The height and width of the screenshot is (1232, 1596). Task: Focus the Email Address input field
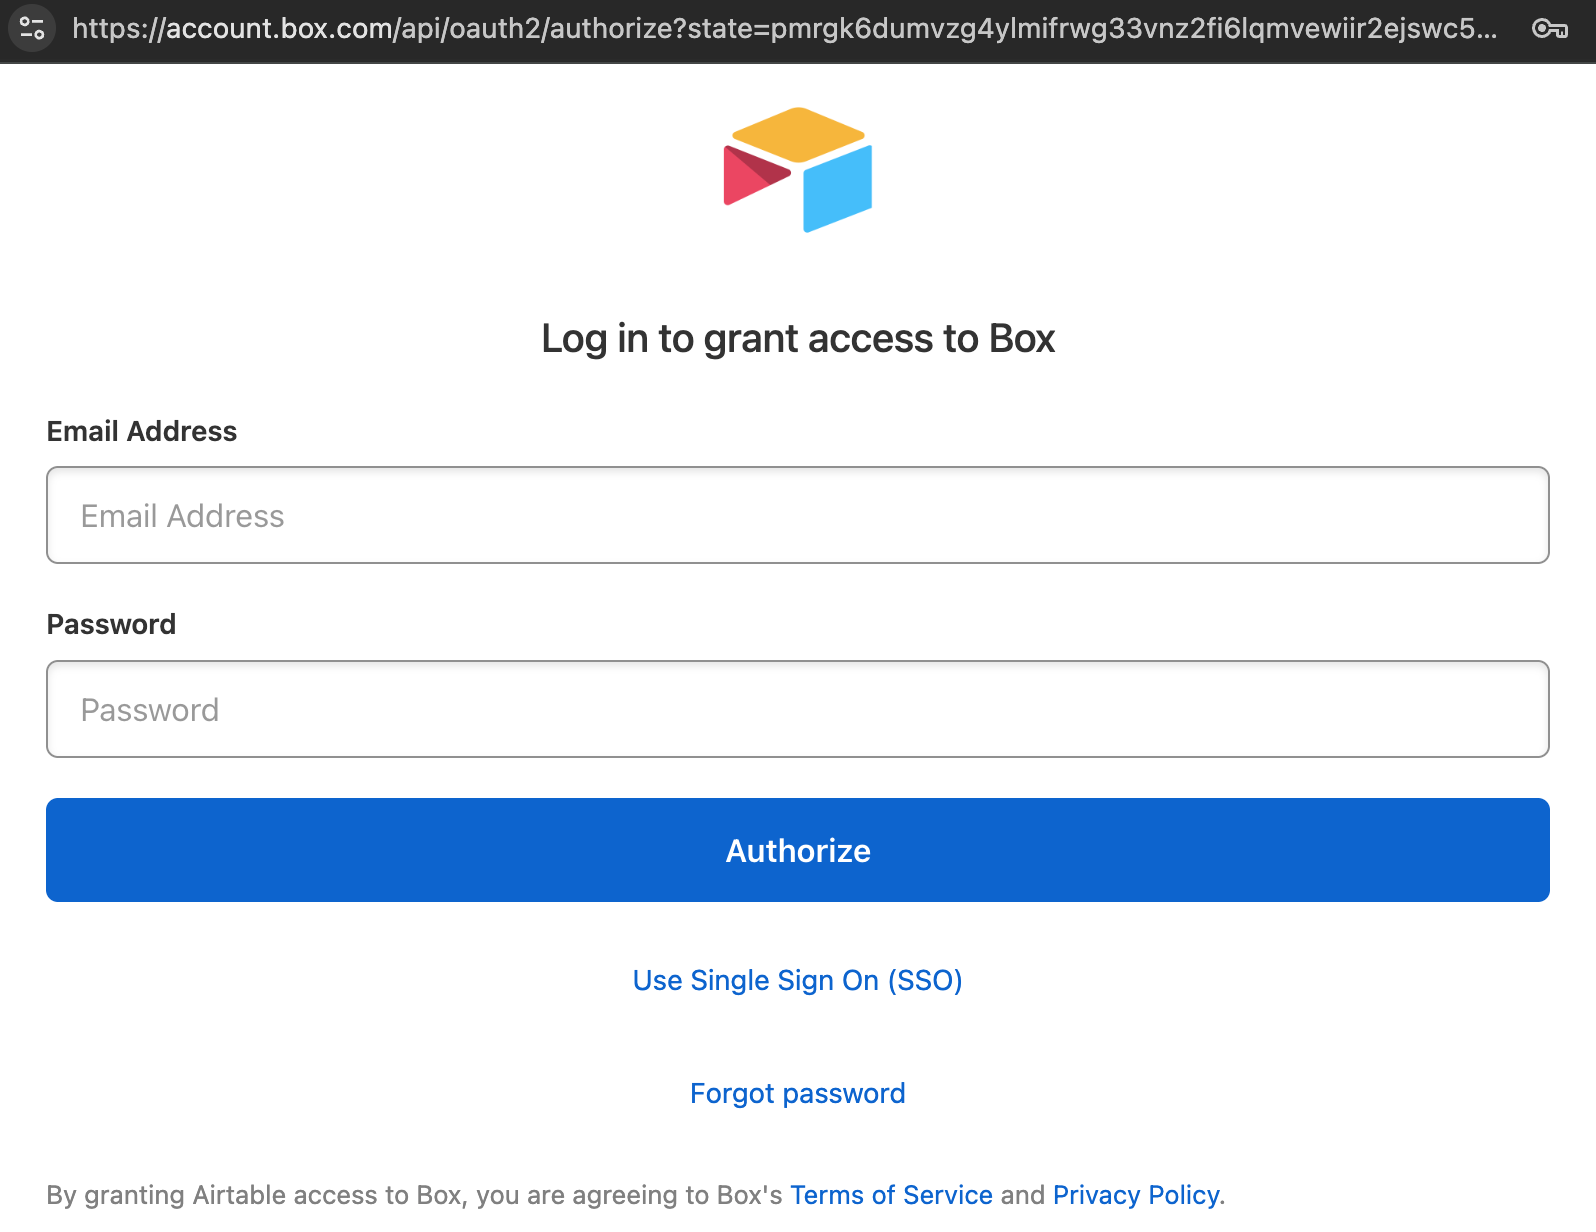click(x=798, y=515)
